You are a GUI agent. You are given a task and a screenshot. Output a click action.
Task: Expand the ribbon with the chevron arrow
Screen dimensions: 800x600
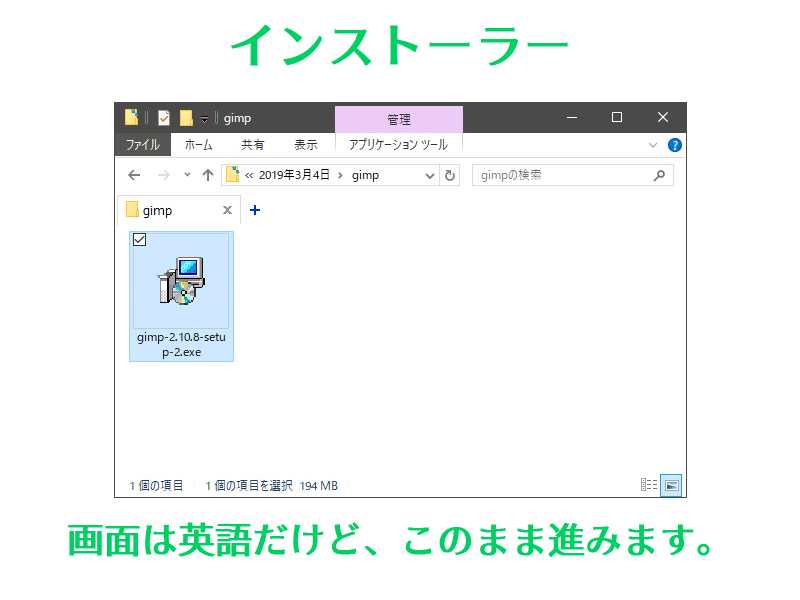[x=653, y=144]
